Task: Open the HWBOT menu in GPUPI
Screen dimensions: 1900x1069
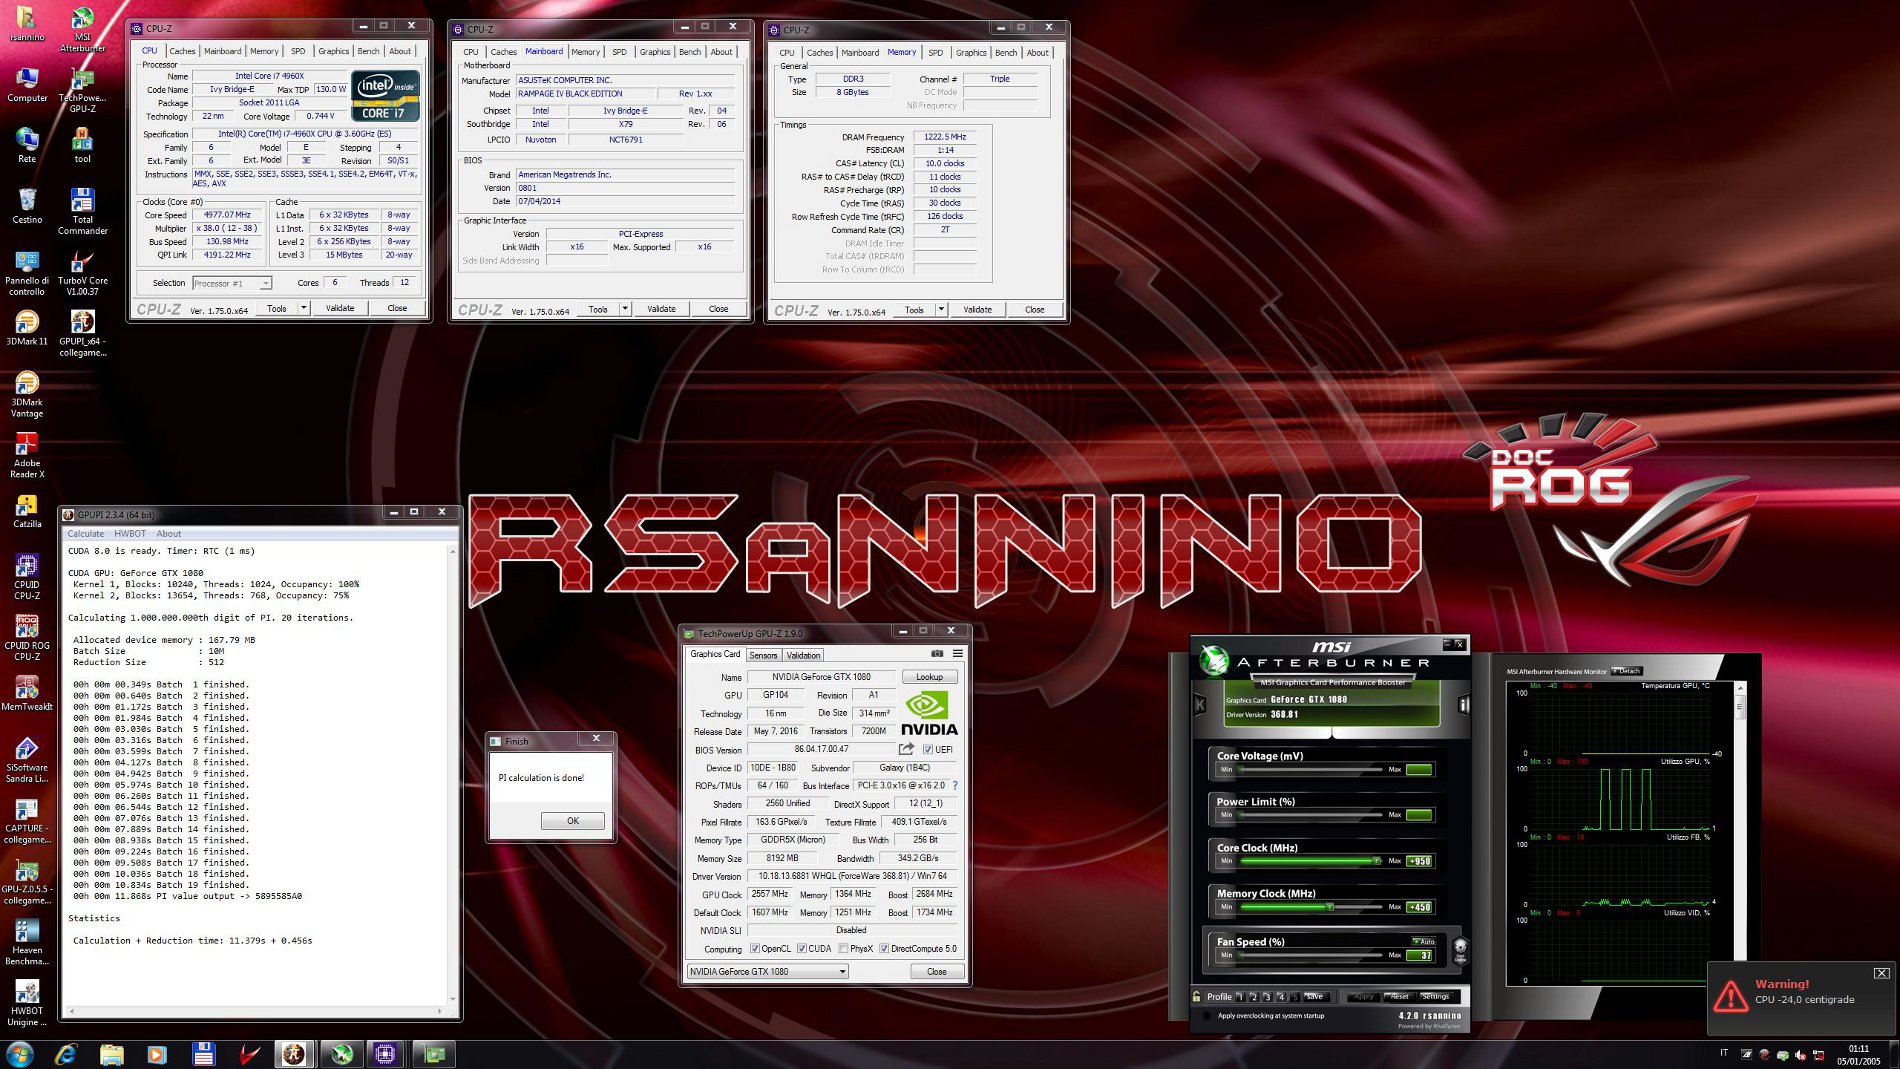Action: coord(130,533)
